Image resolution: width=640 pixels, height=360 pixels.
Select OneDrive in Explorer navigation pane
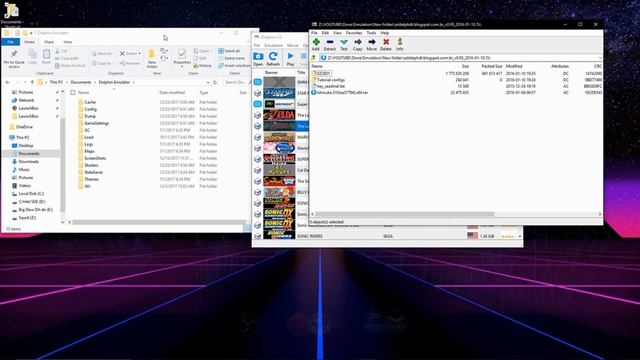pos(24,127)
